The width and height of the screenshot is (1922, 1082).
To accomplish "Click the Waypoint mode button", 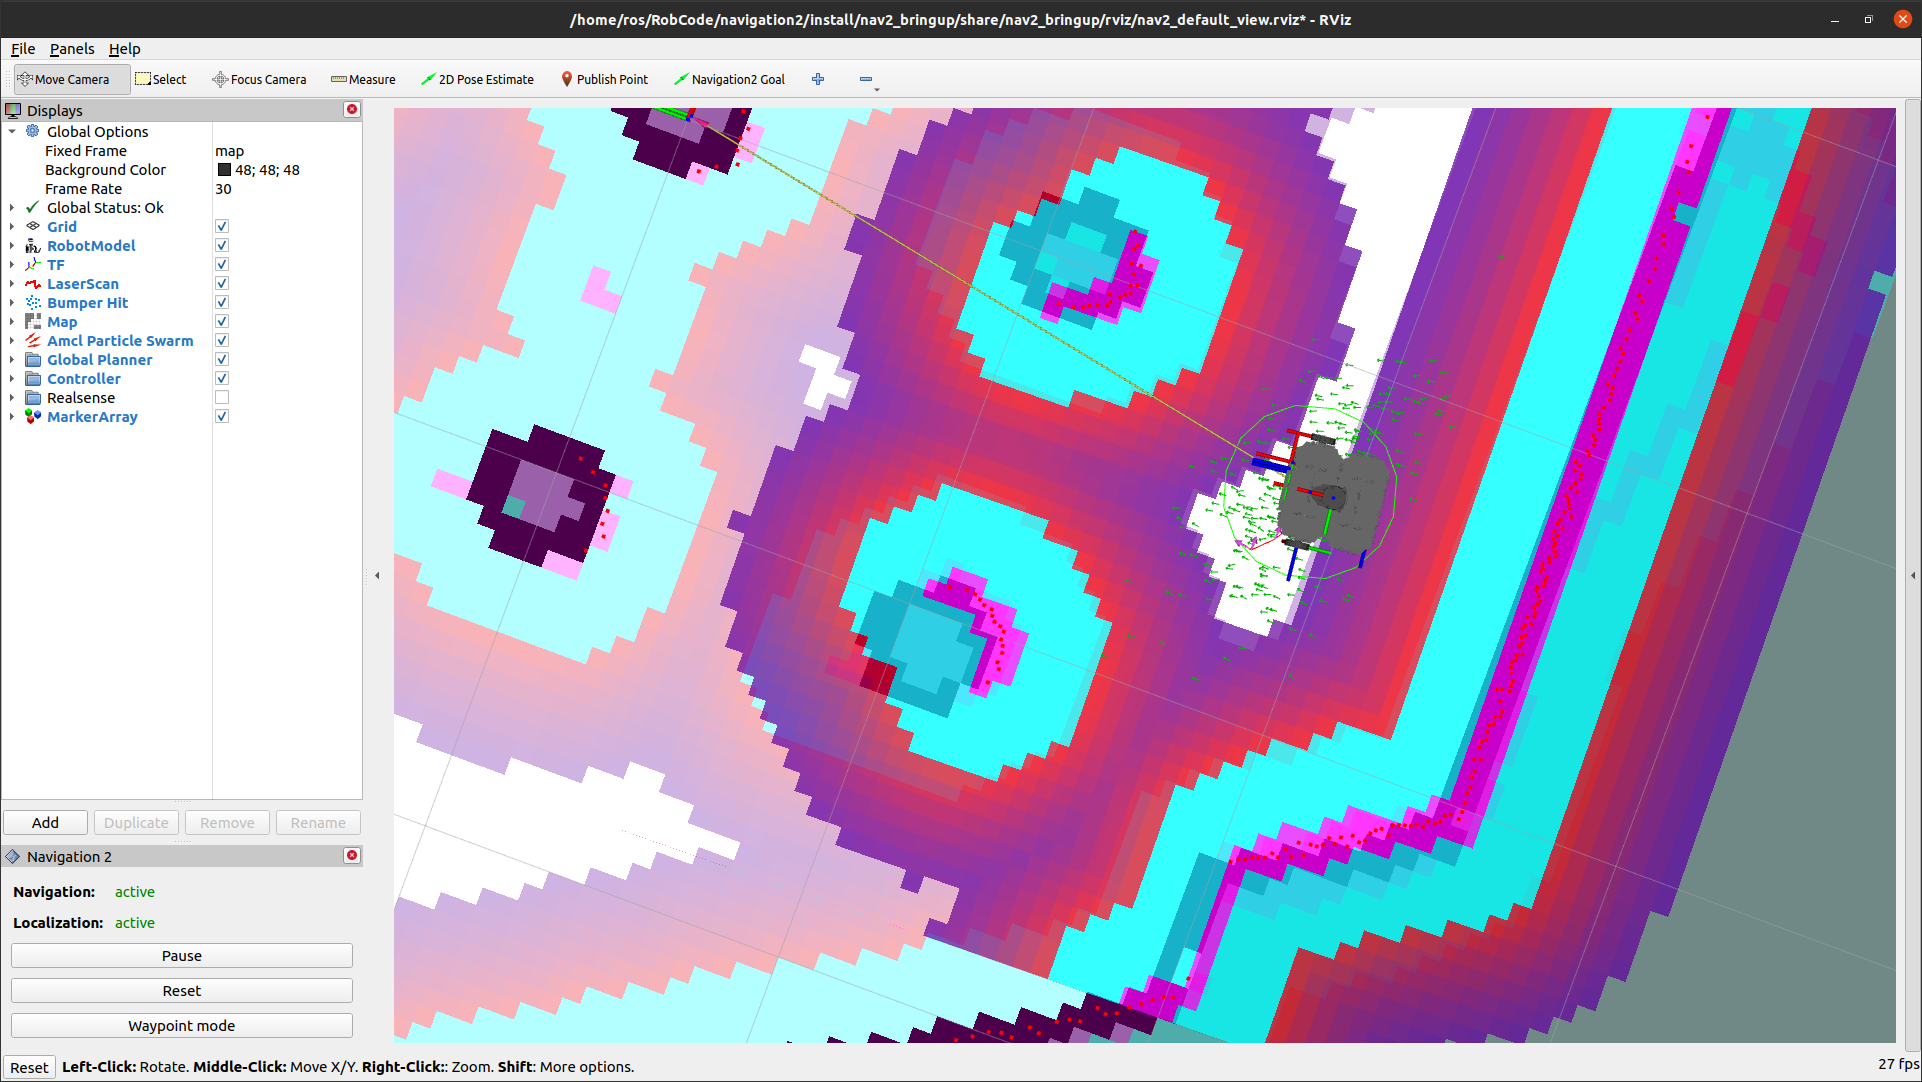I will click(182, 1026).
